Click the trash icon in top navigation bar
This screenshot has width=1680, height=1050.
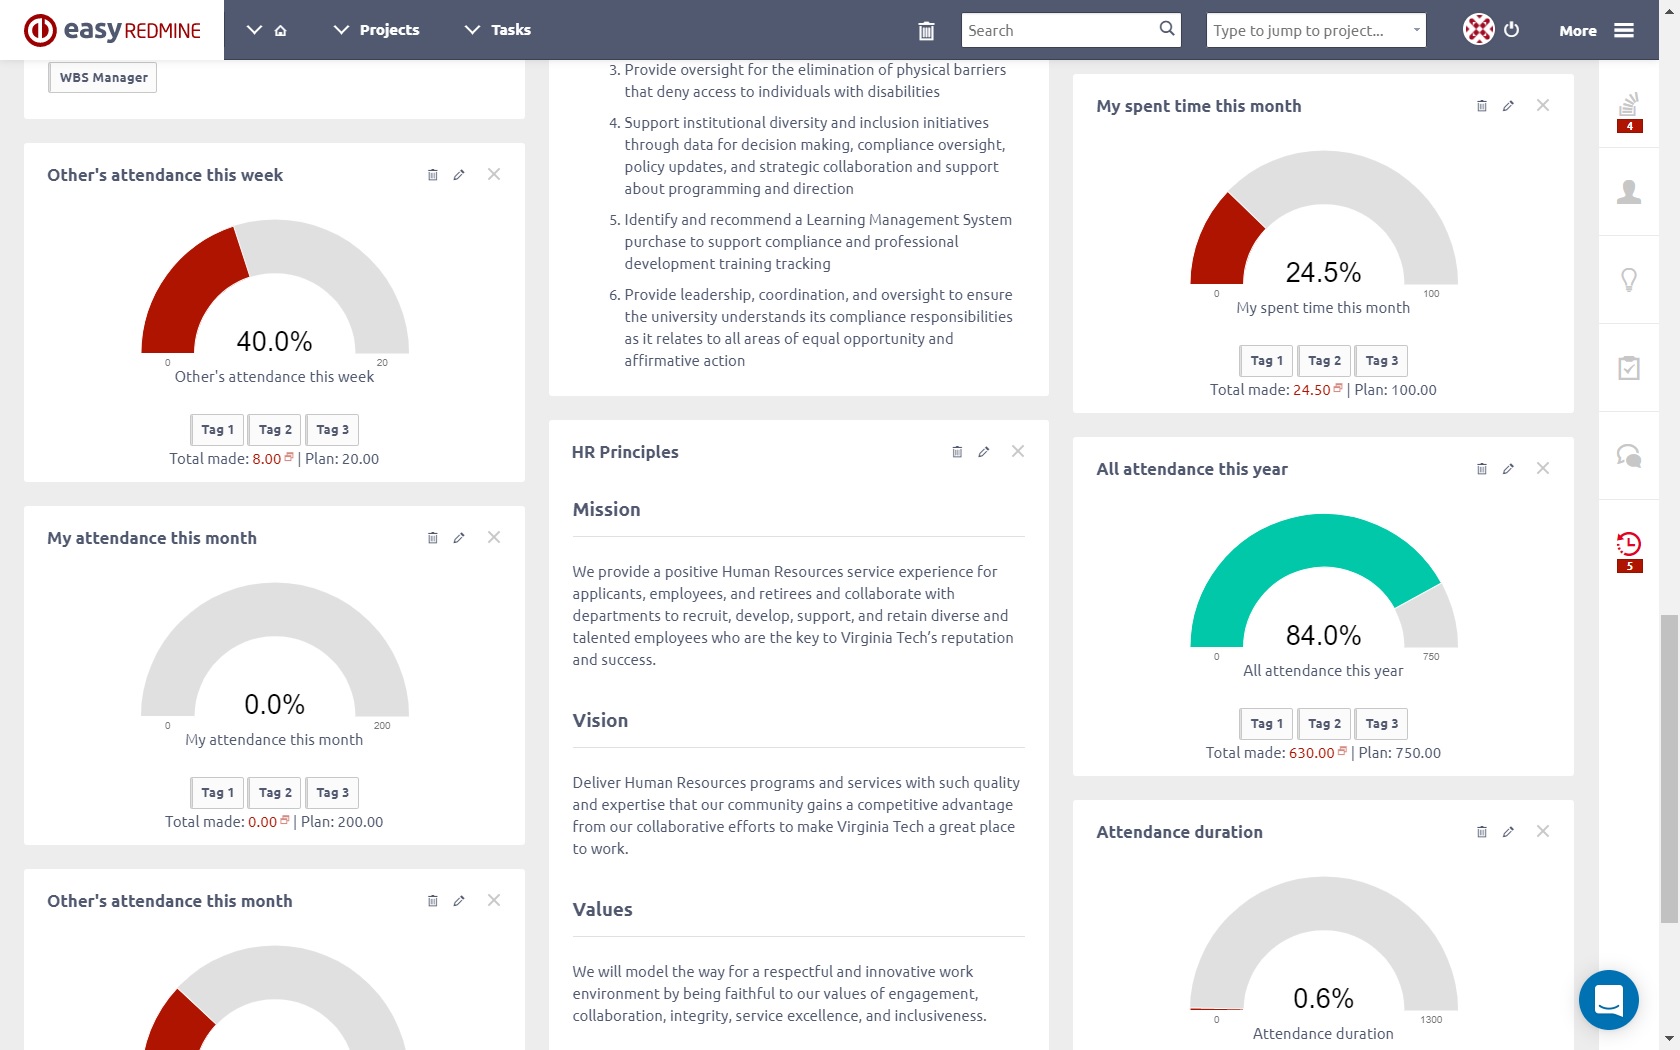pyautogui.click(x=926, y=31)
